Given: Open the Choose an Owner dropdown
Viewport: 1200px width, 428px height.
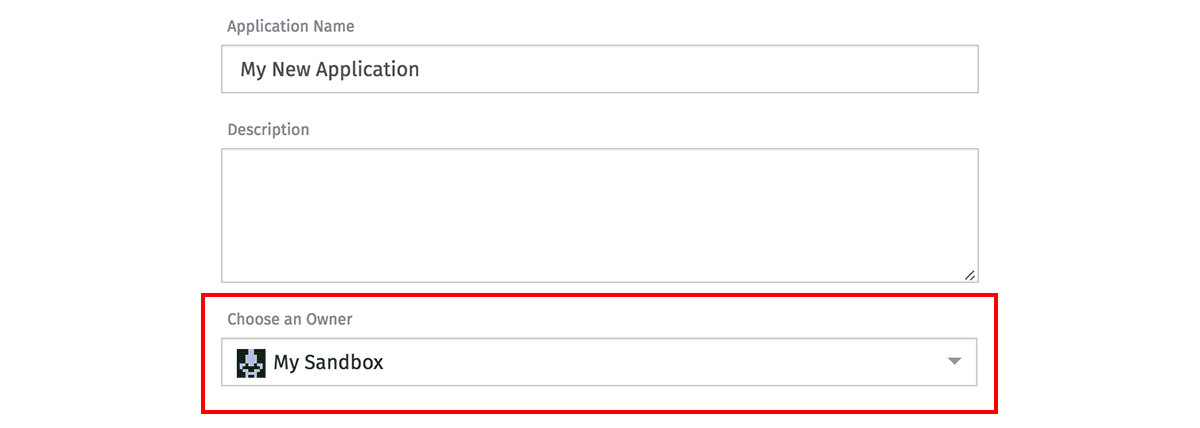Looking at the screenshot, I should [599, 362].
